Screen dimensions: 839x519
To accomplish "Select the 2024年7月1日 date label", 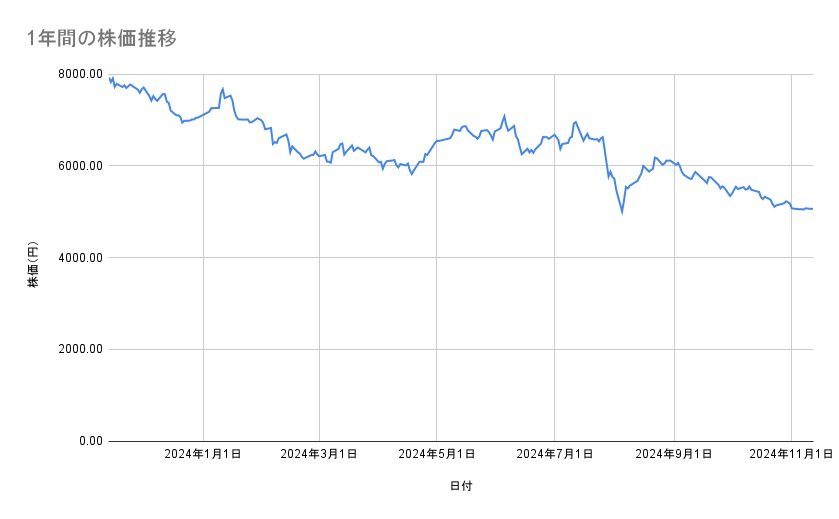I will tap(555, 455).
